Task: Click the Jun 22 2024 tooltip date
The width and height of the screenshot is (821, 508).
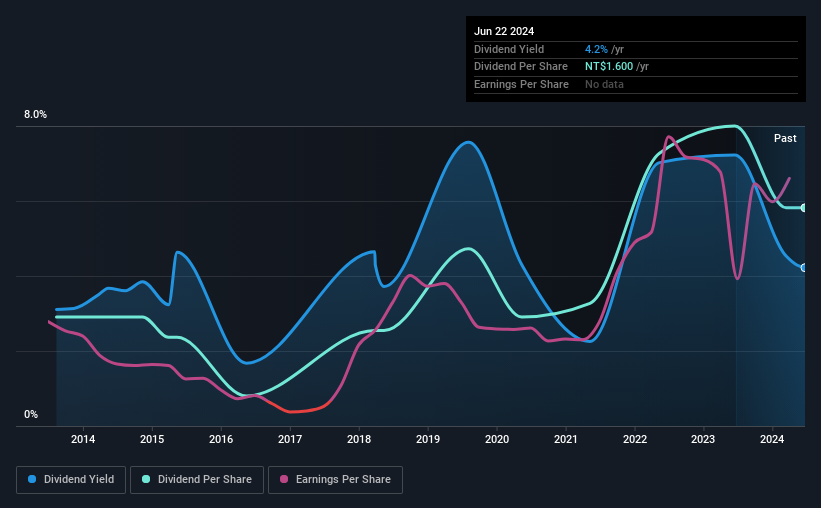Action: (x=504, y=31)
